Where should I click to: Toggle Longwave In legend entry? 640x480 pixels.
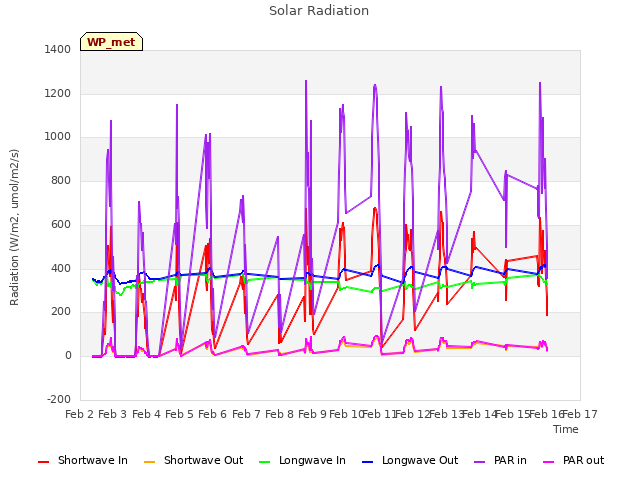point(302,461)
